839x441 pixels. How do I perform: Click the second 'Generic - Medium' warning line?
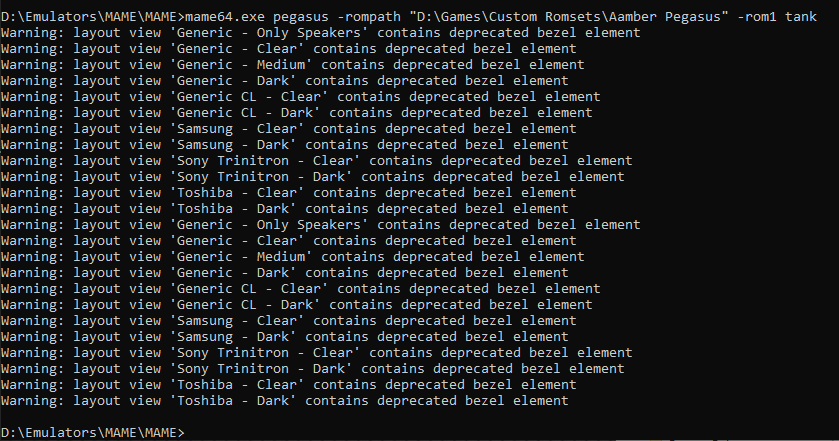(293, 257)
